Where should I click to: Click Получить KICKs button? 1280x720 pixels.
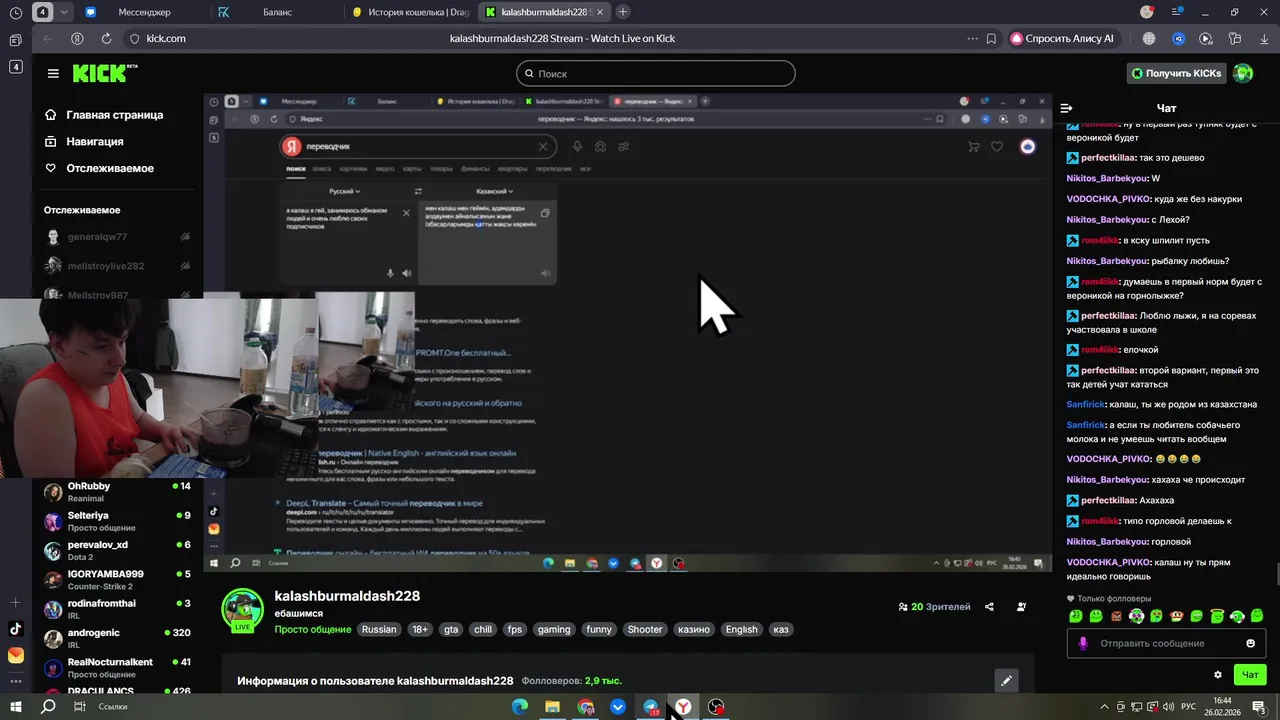[x=1176, y=73]
